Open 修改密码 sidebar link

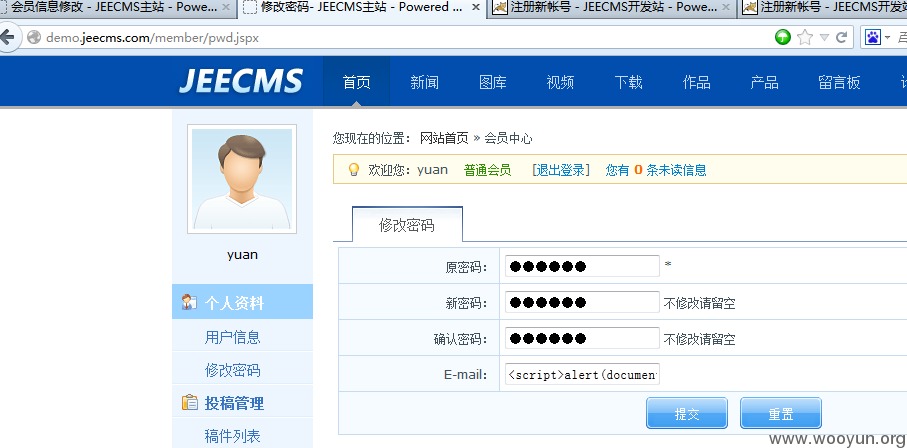click(x=233, y=370)
